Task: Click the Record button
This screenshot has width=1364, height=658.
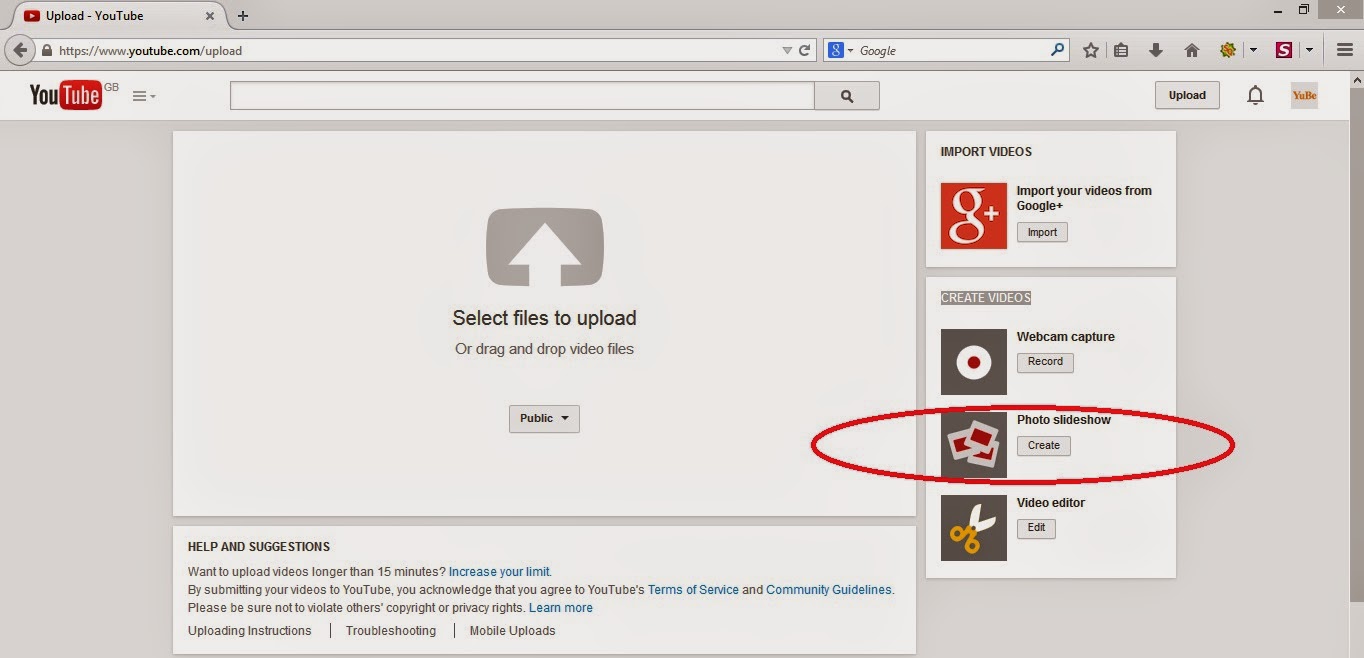Action: (1045, 362)
